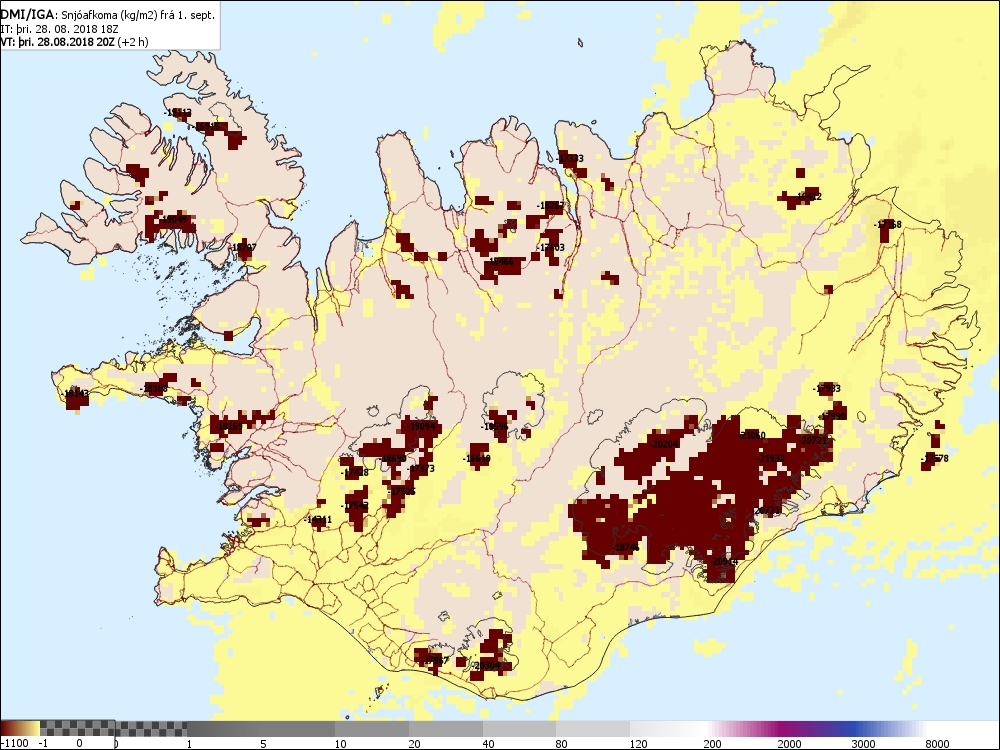The height and width of the screenshot is (750, 1000).
Task: Click the -17168 label in the east
Action: click(x=888, y=224)
